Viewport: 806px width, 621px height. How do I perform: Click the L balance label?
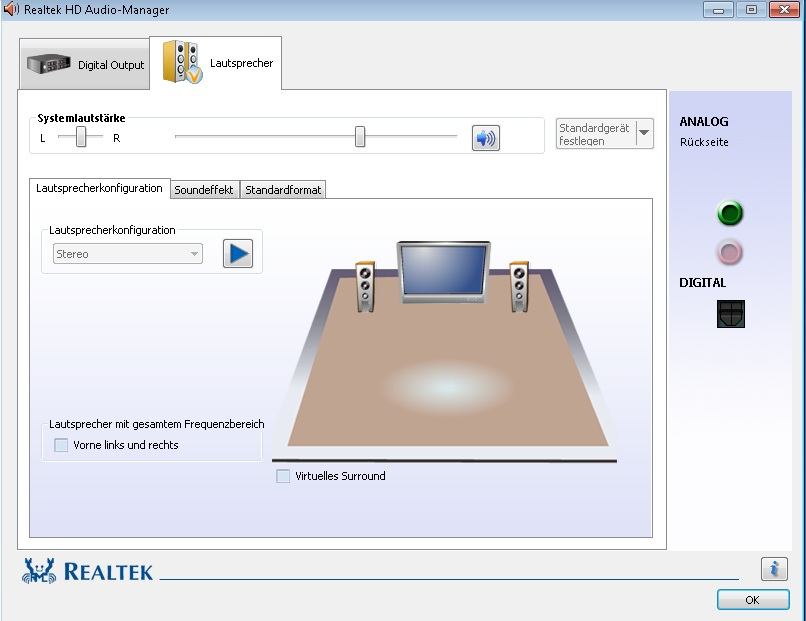43,138
